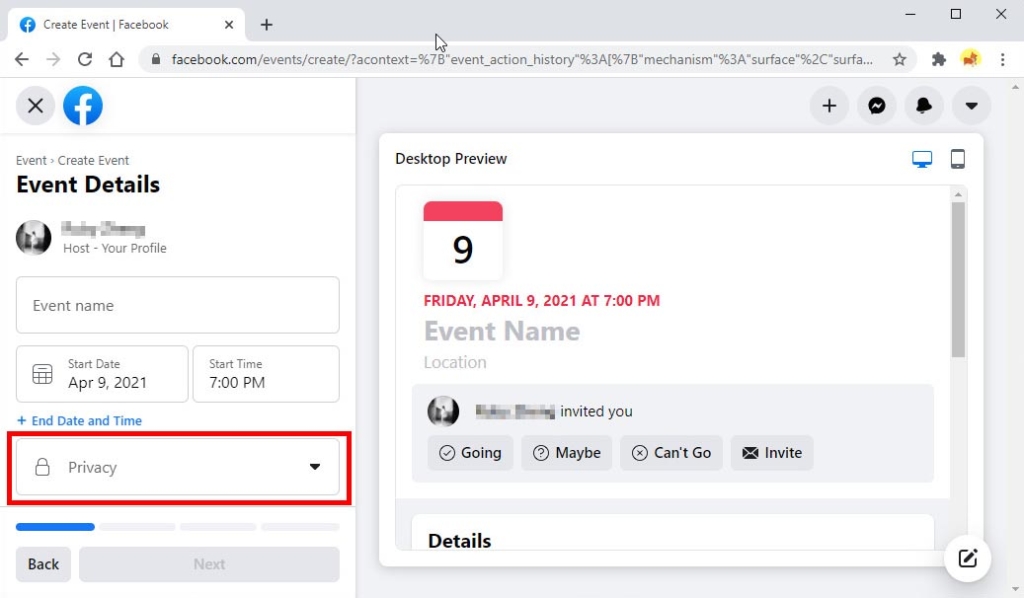Click the Event breadcrumb link
The width and height of the screenshot is (1024, 598).
pos(30,160)
